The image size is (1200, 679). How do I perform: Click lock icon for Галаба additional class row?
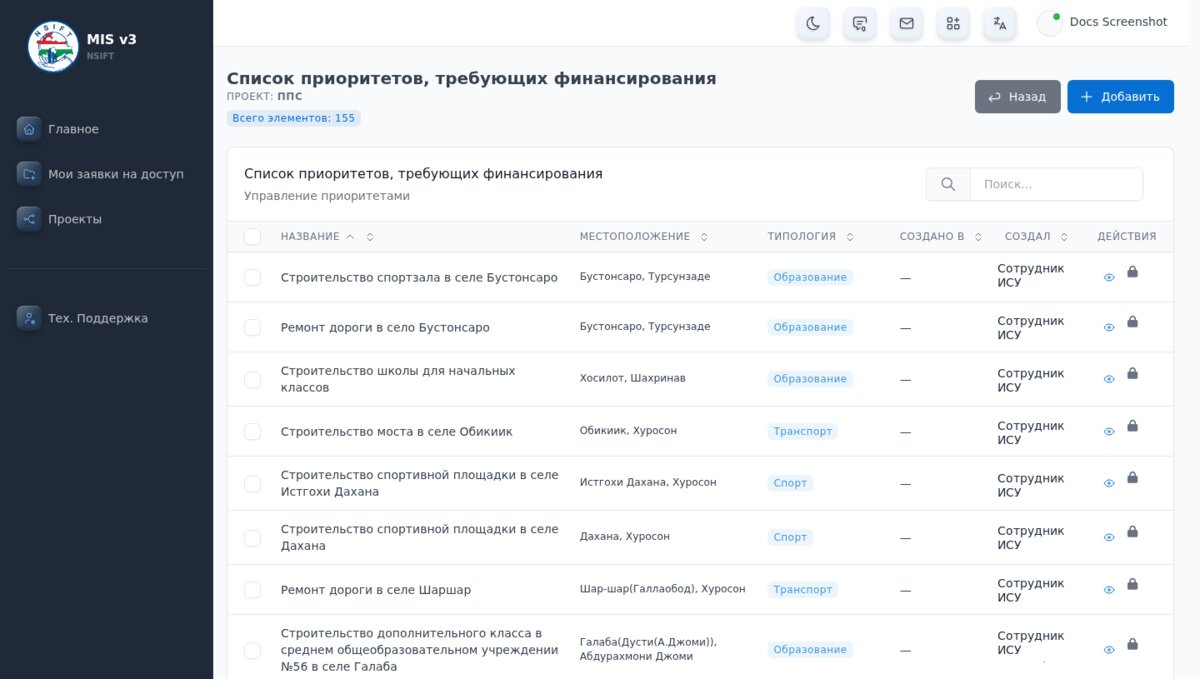coord(1132,643)
